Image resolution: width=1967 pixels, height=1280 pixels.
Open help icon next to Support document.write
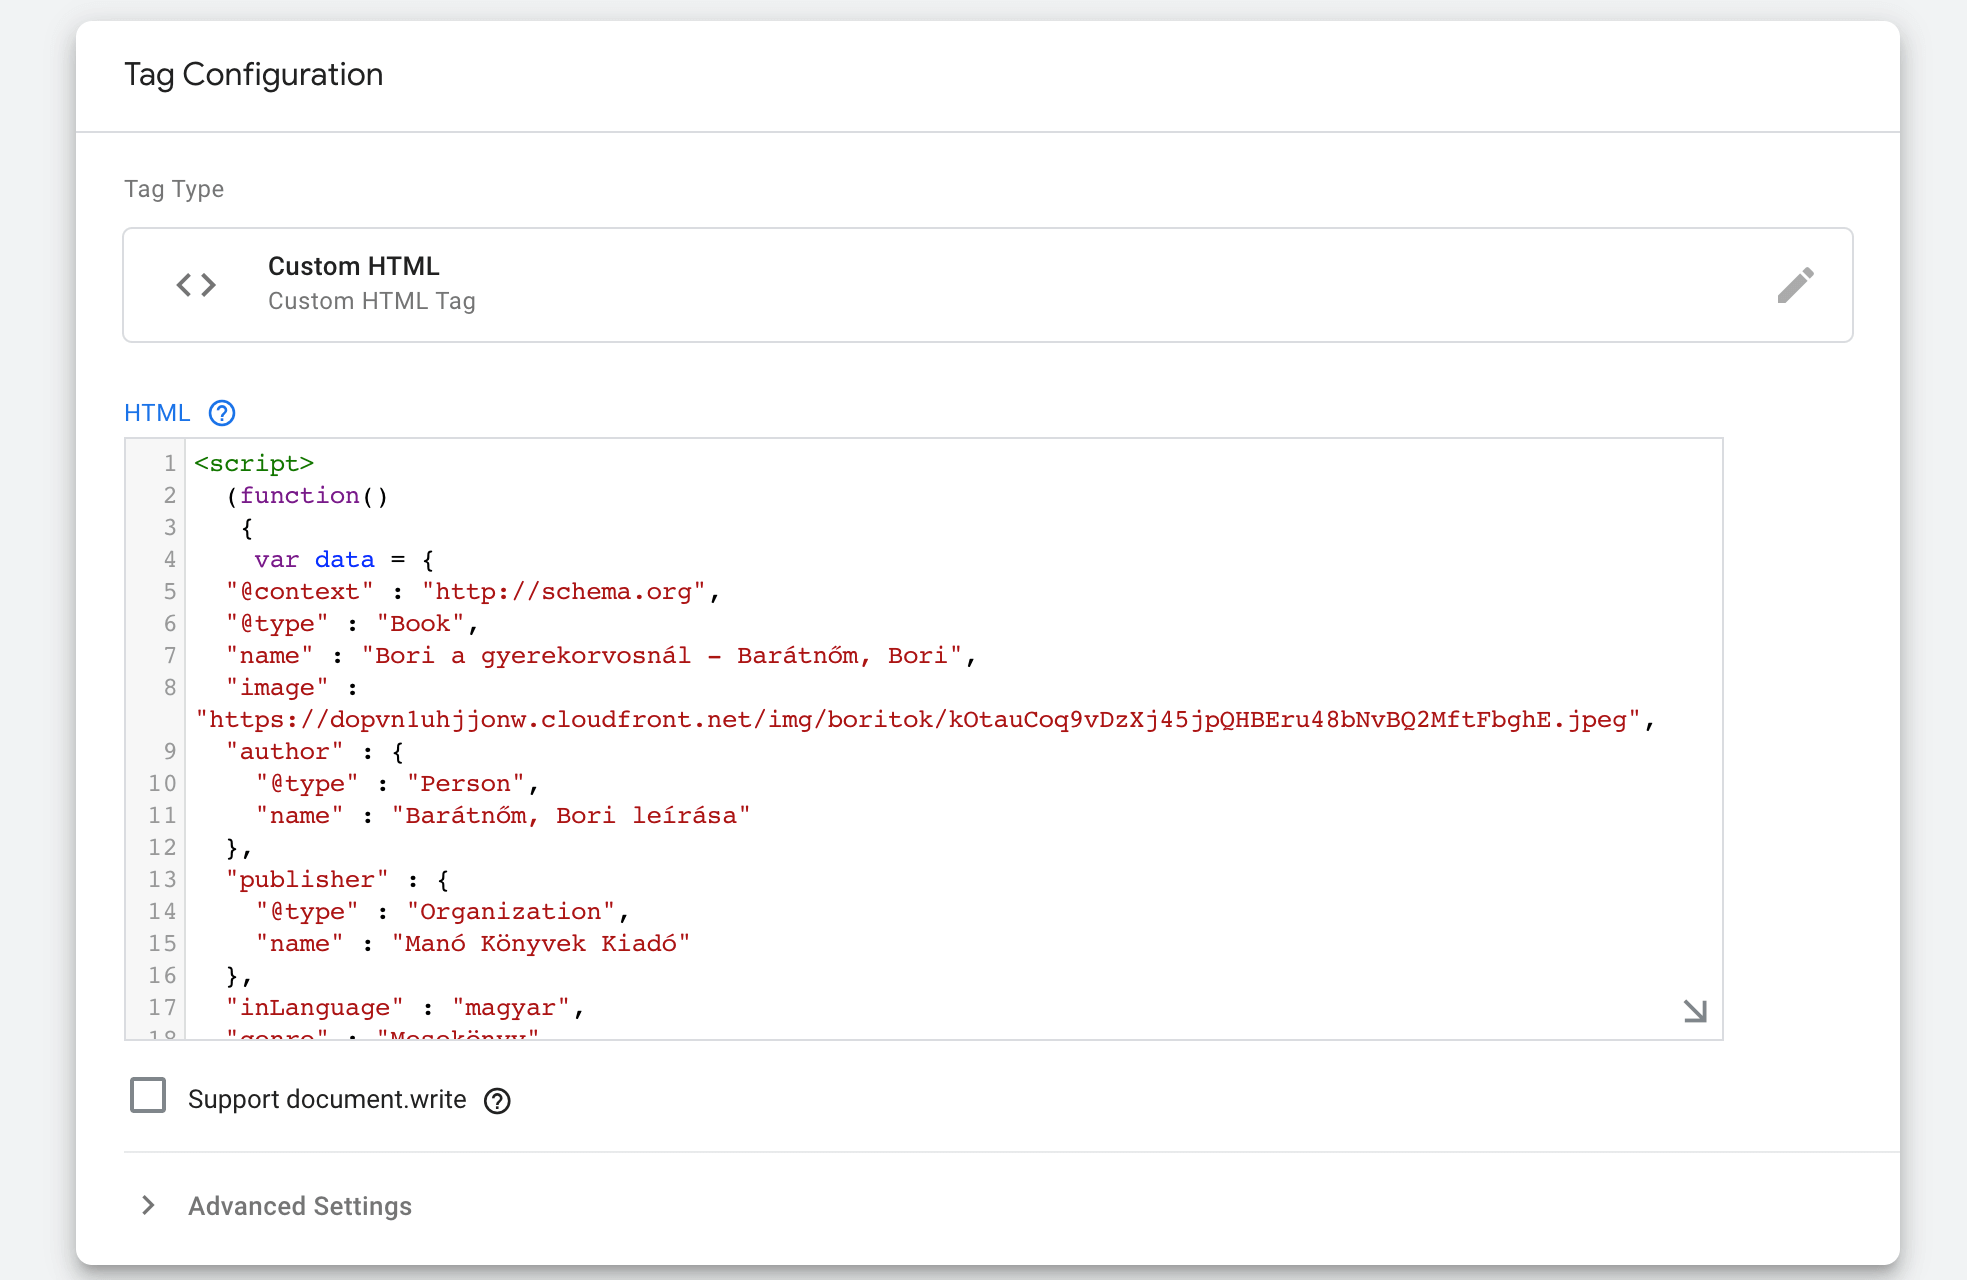pyautogui.click(x=497, y=1101)
